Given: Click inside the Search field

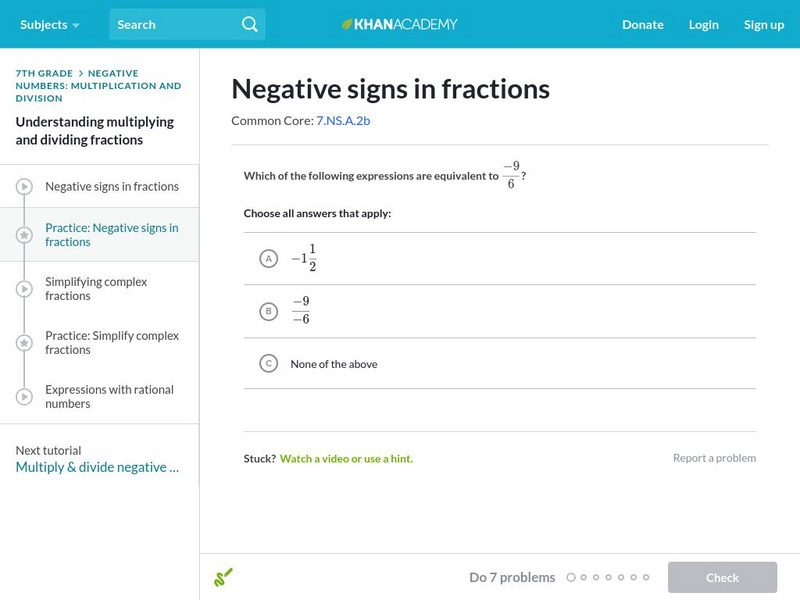Looking at the screenshot, I should (170, 24).
